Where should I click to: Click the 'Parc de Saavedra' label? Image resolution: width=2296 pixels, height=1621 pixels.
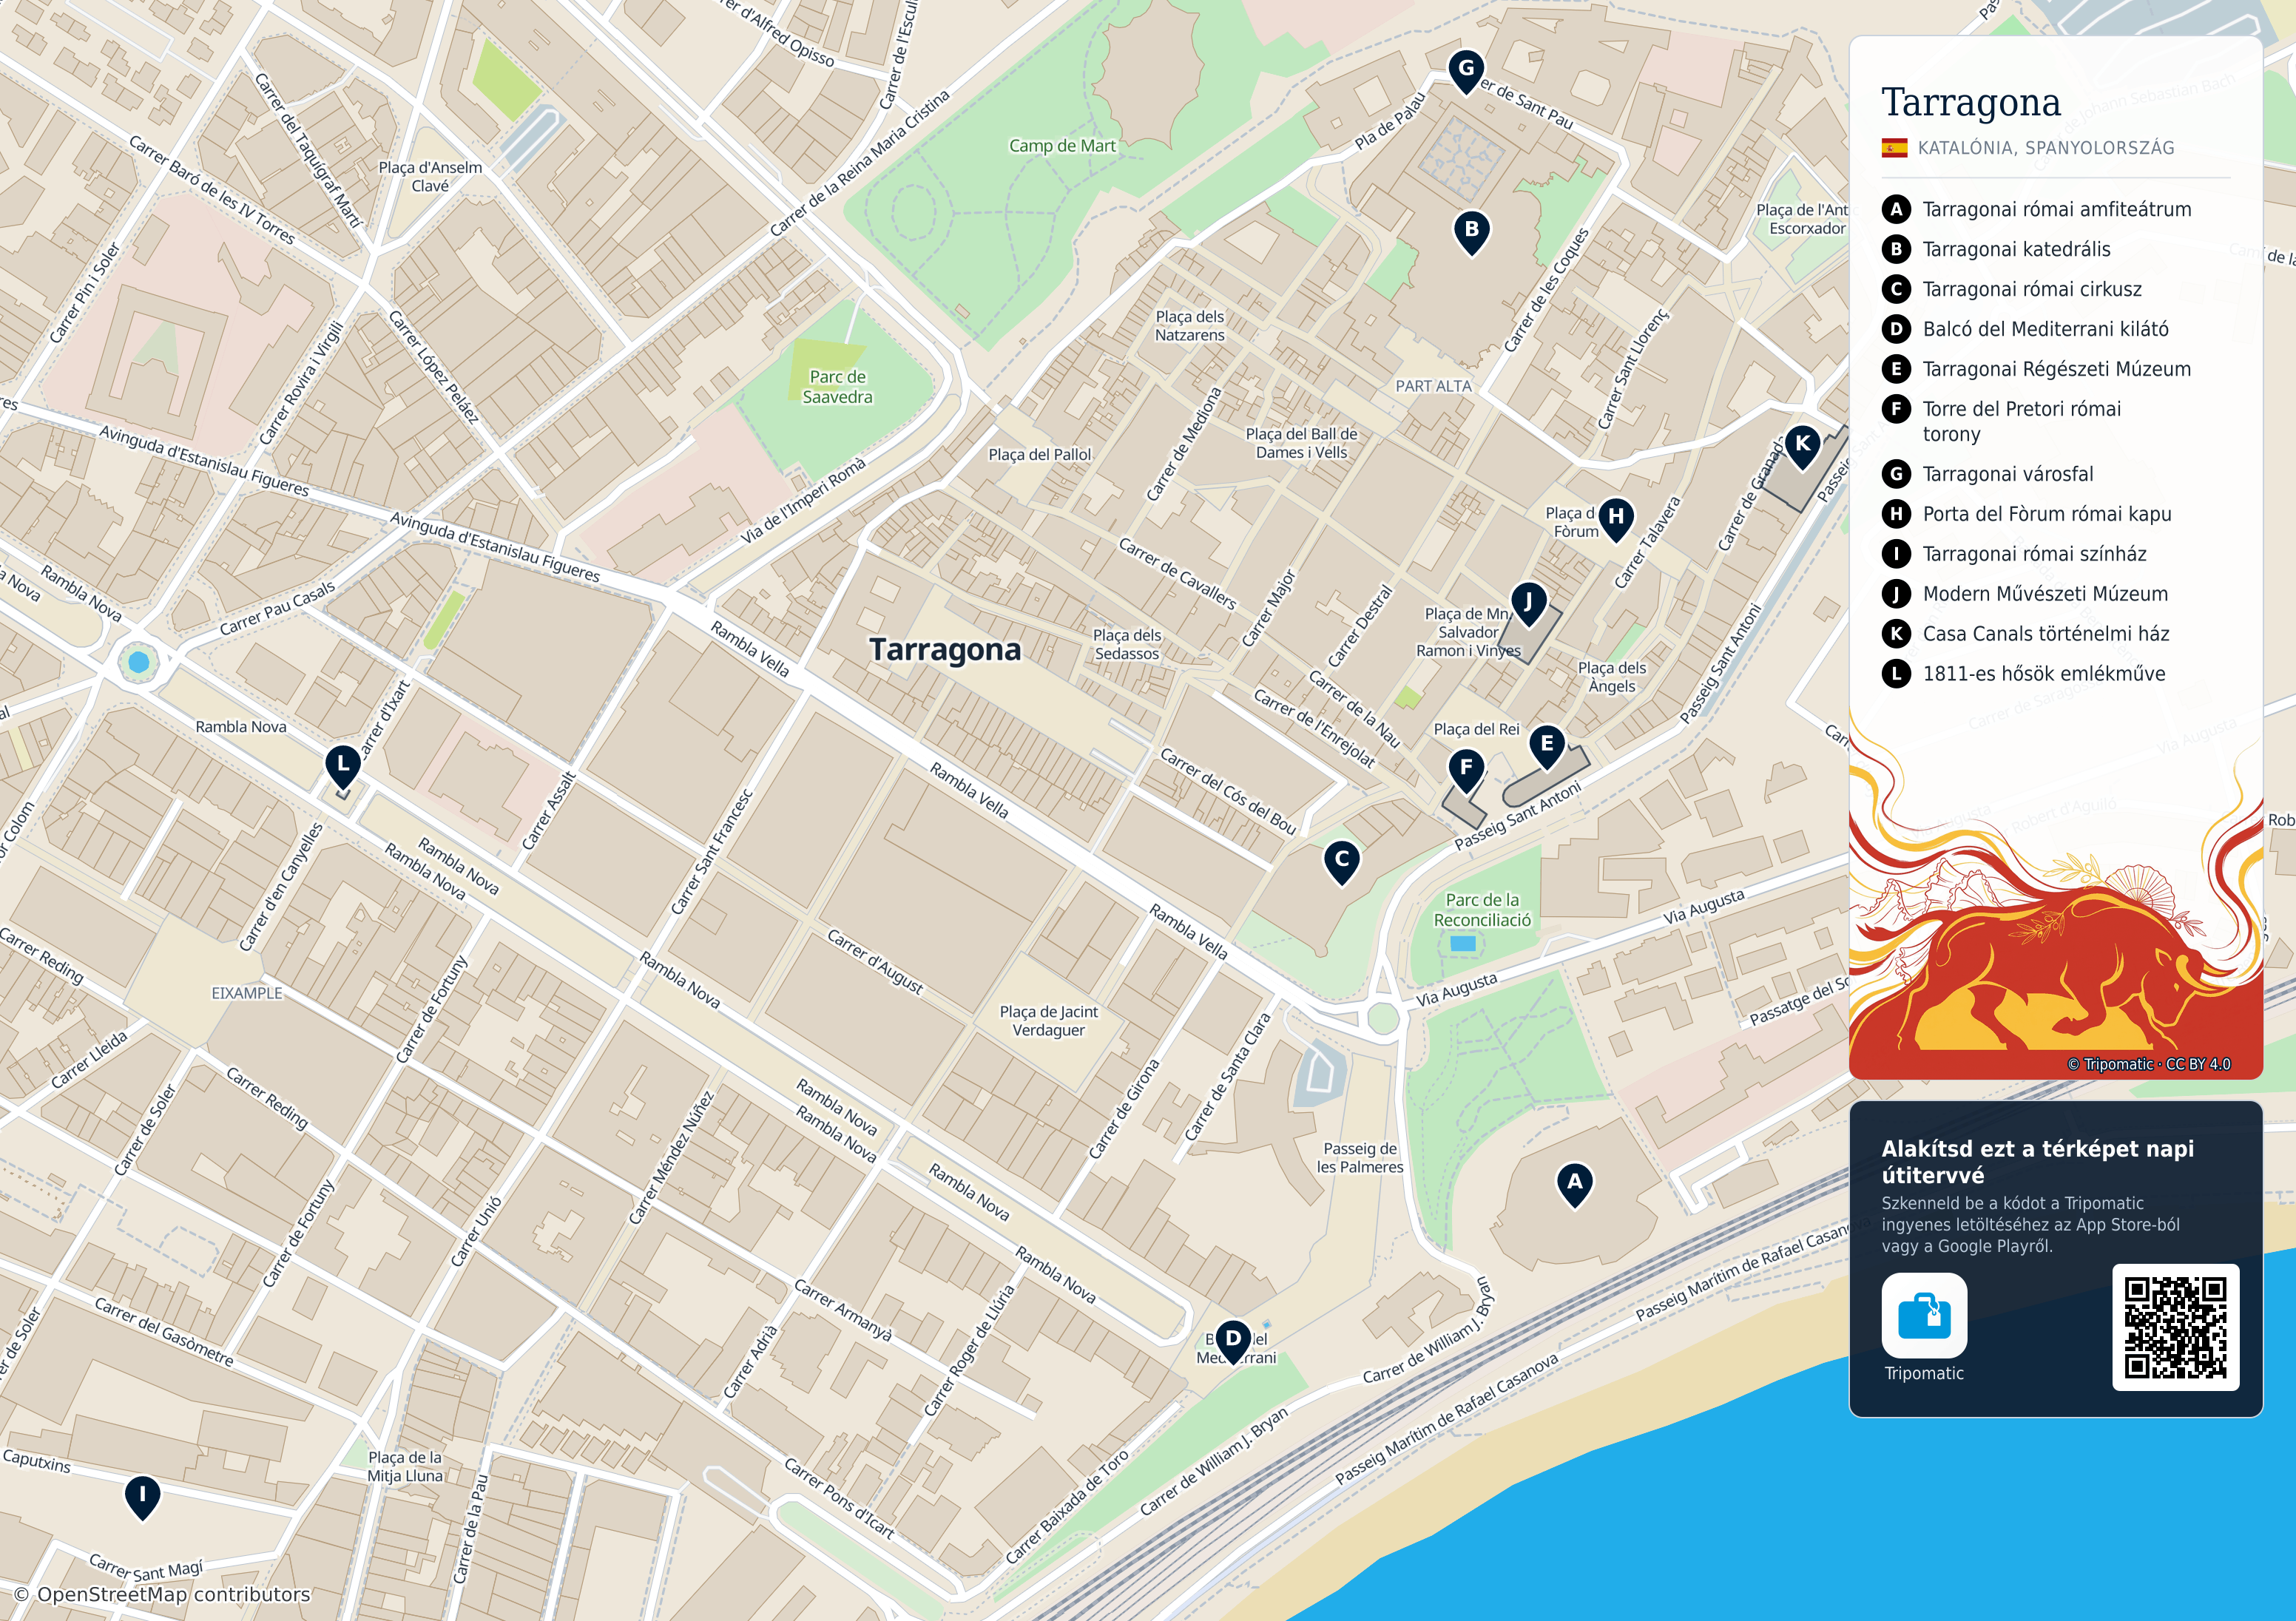837,387
